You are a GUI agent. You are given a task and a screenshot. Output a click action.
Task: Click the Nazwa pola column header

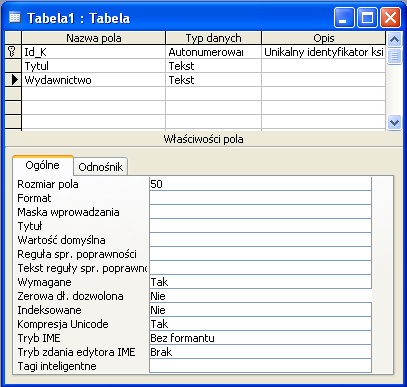(x=94, y=38)
